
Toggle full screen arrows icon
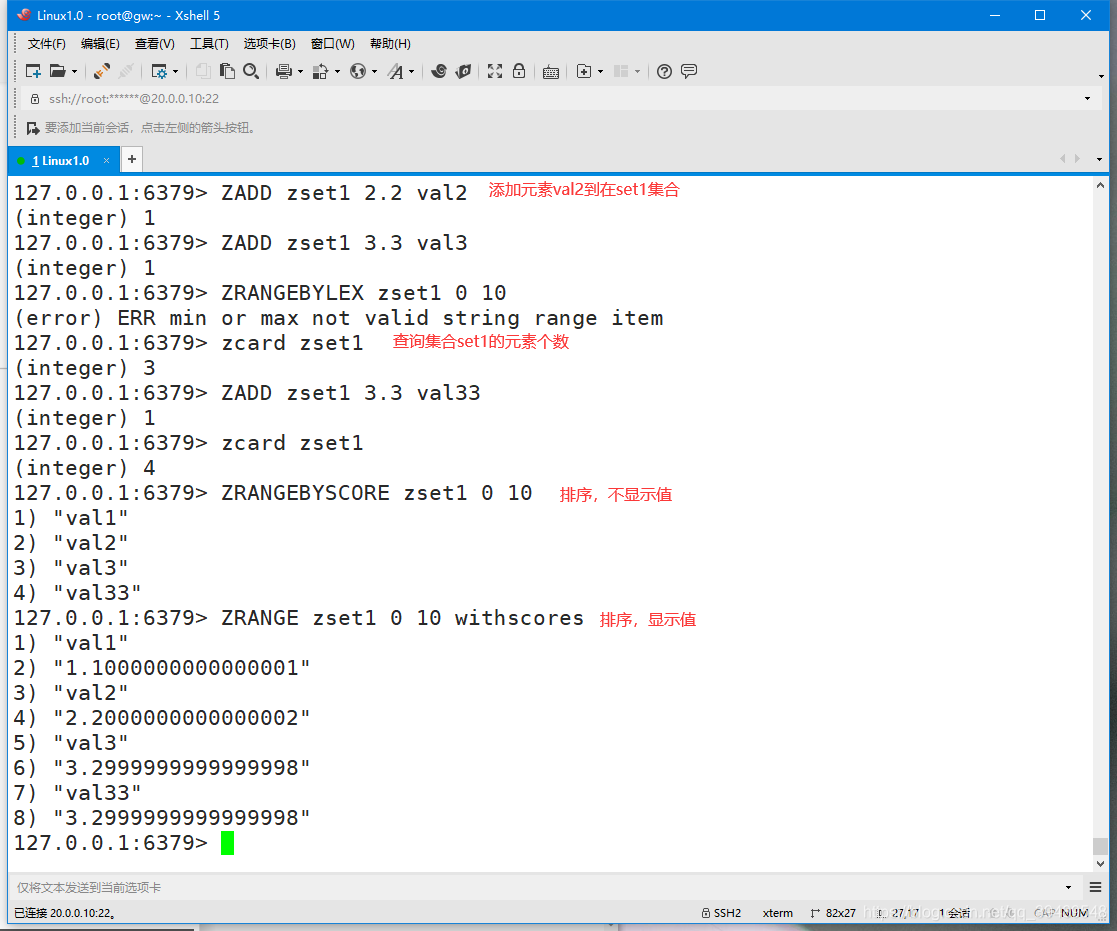(x=495, y=71)
